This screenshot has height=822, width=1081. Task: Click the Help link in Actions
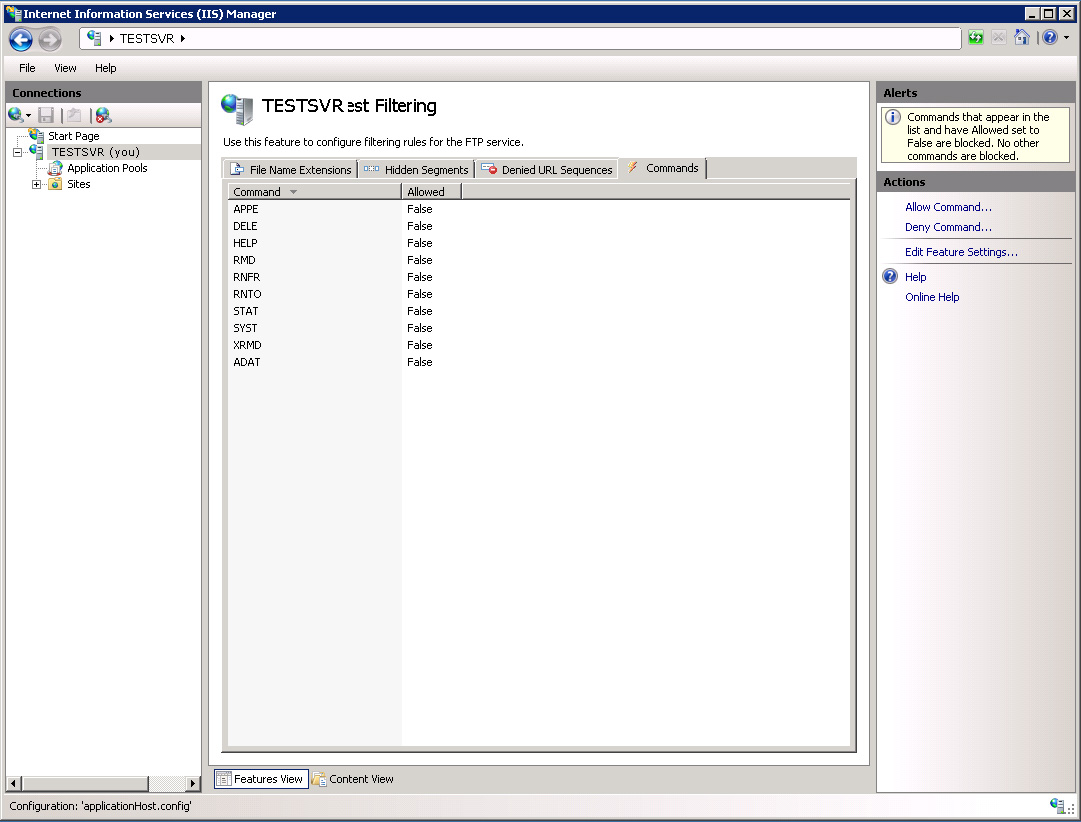pyautogui.click(x=916, y=277)
